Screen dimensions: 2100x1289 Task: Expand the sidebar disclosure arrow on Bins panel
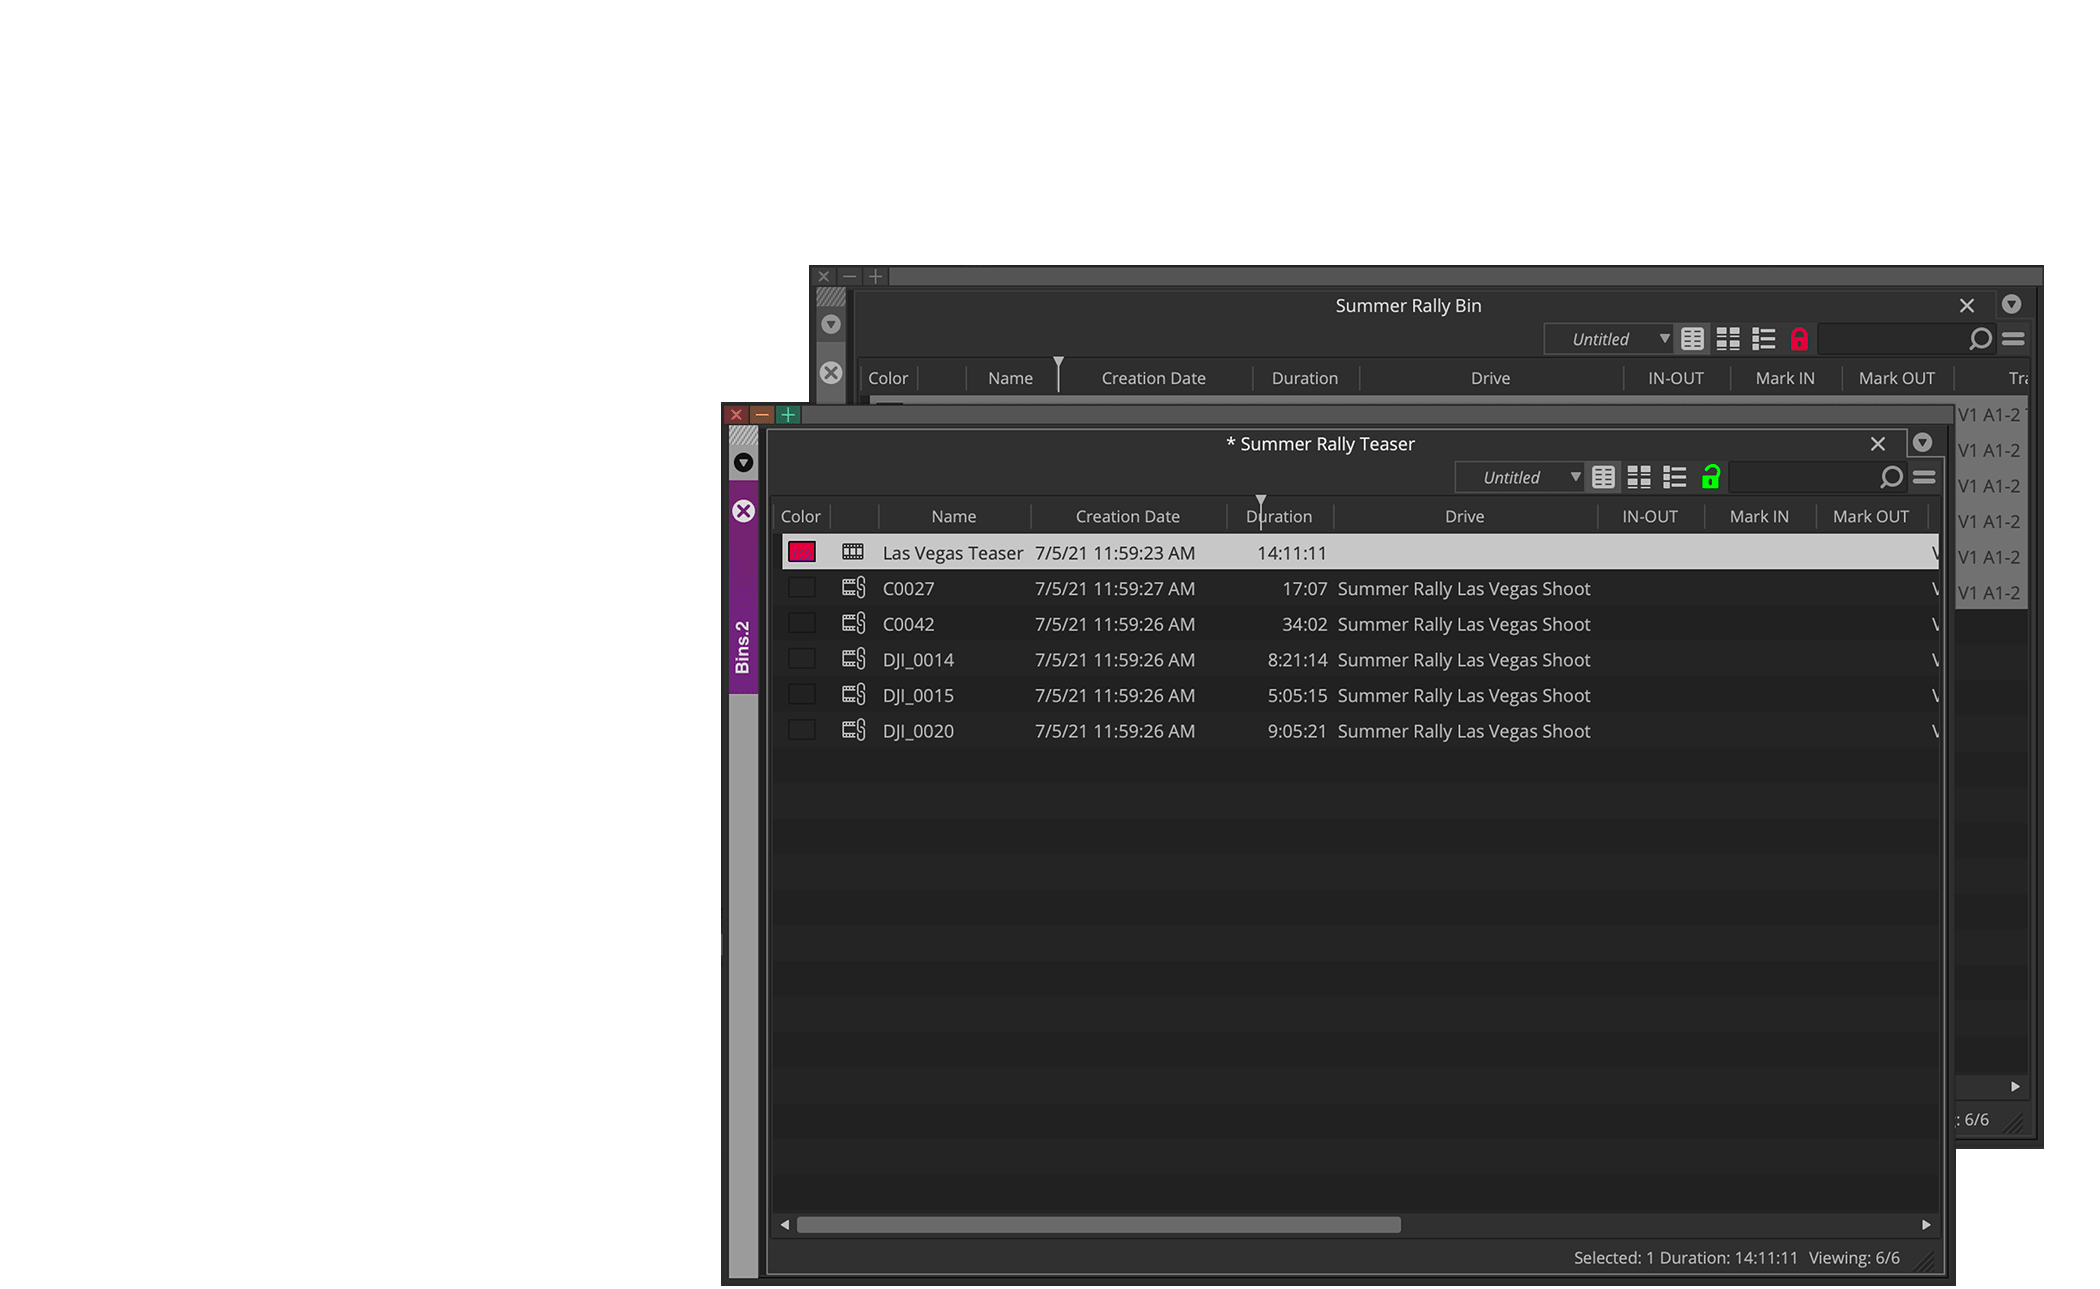click(743, 463)
